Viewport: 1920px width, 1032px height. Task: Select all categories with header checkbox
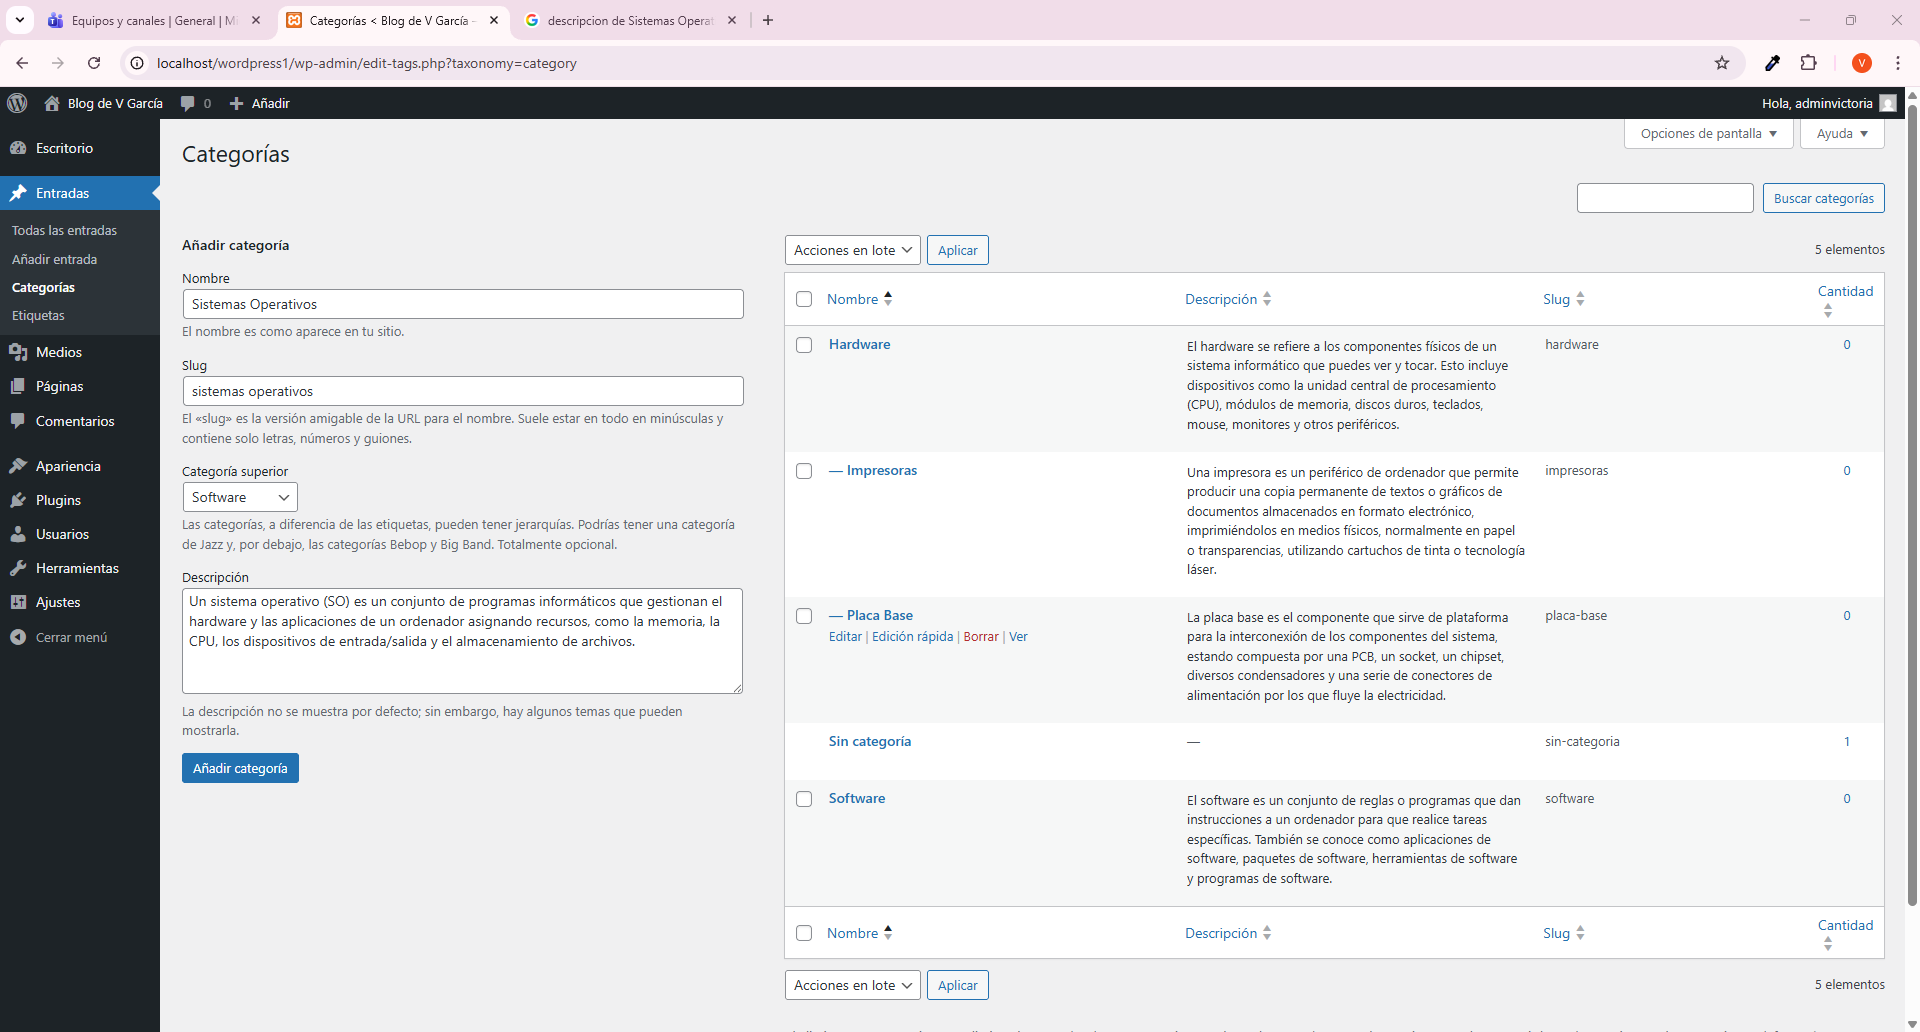click(x=804, y=299)
